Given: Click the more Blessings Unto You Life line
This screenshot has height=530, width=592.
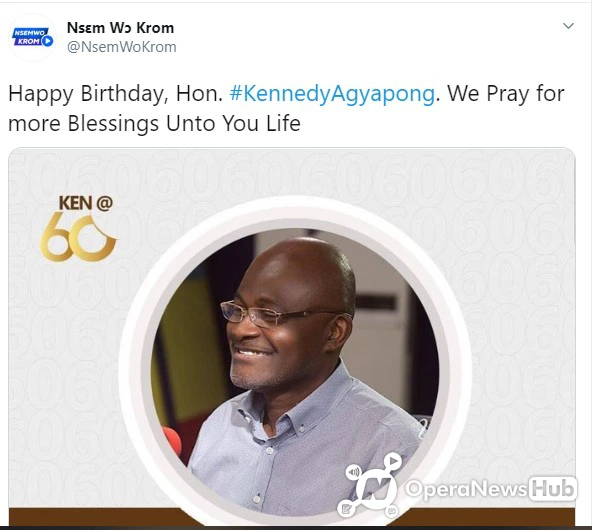Looking at the screenshot, I should (154, 123).
